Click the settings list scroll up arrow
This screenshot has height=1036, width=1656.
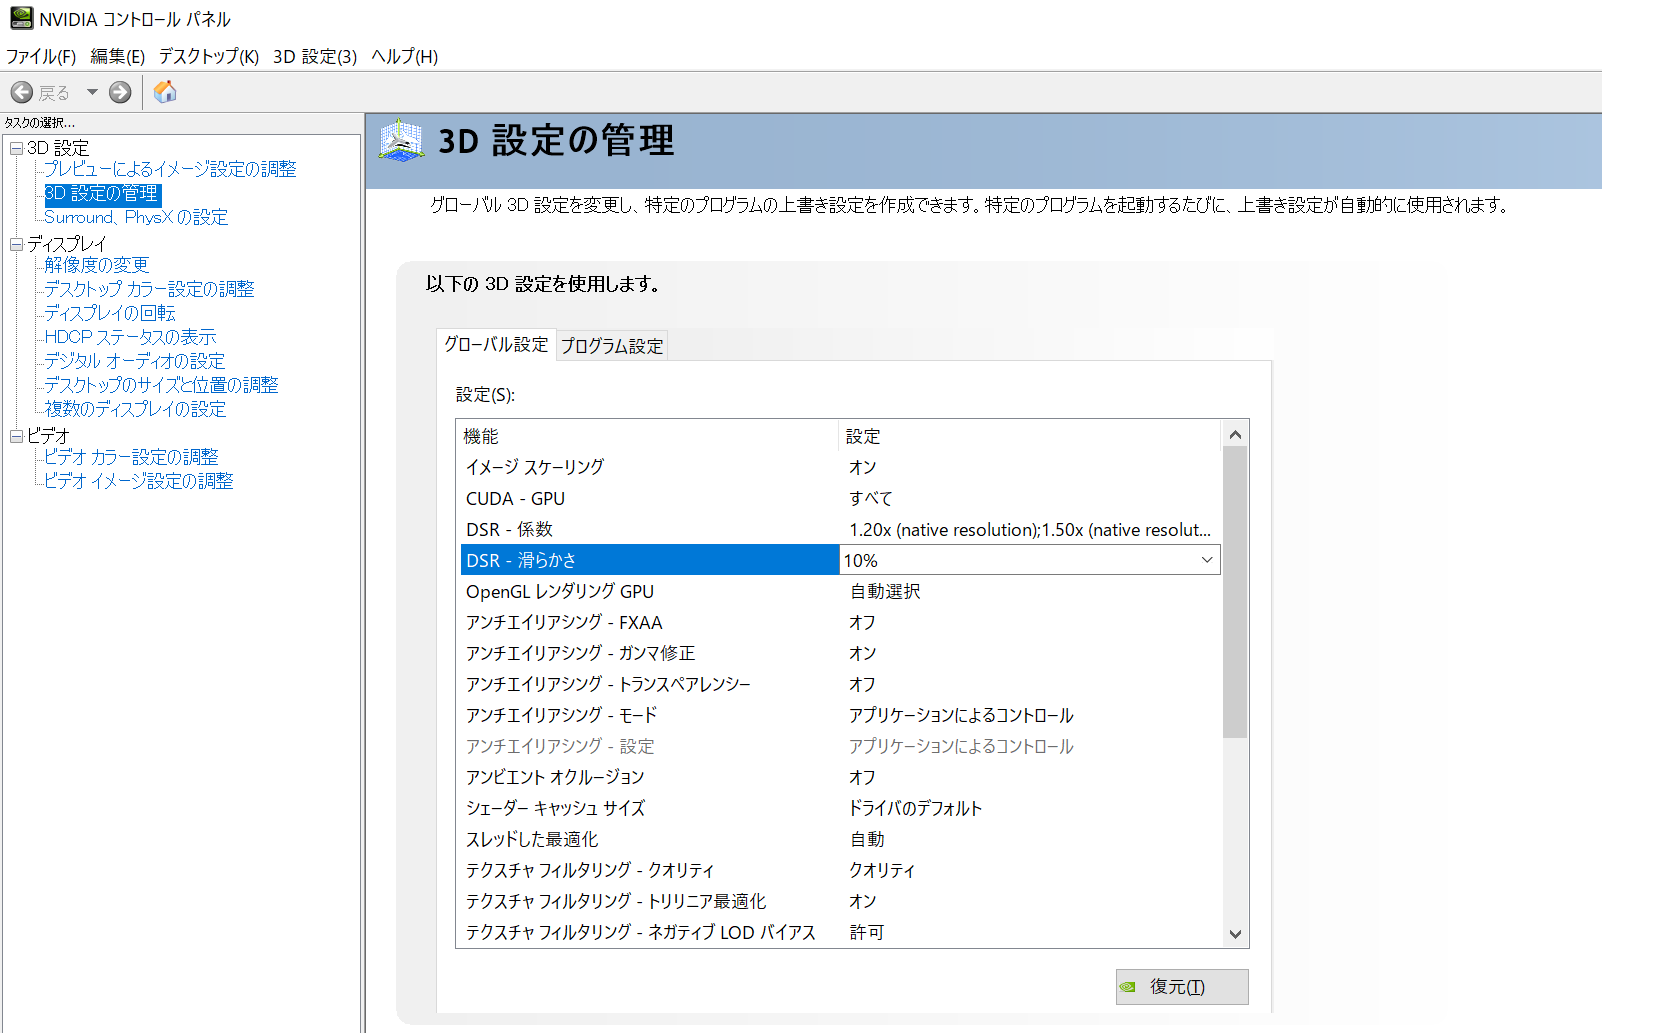click(1235, 434)
